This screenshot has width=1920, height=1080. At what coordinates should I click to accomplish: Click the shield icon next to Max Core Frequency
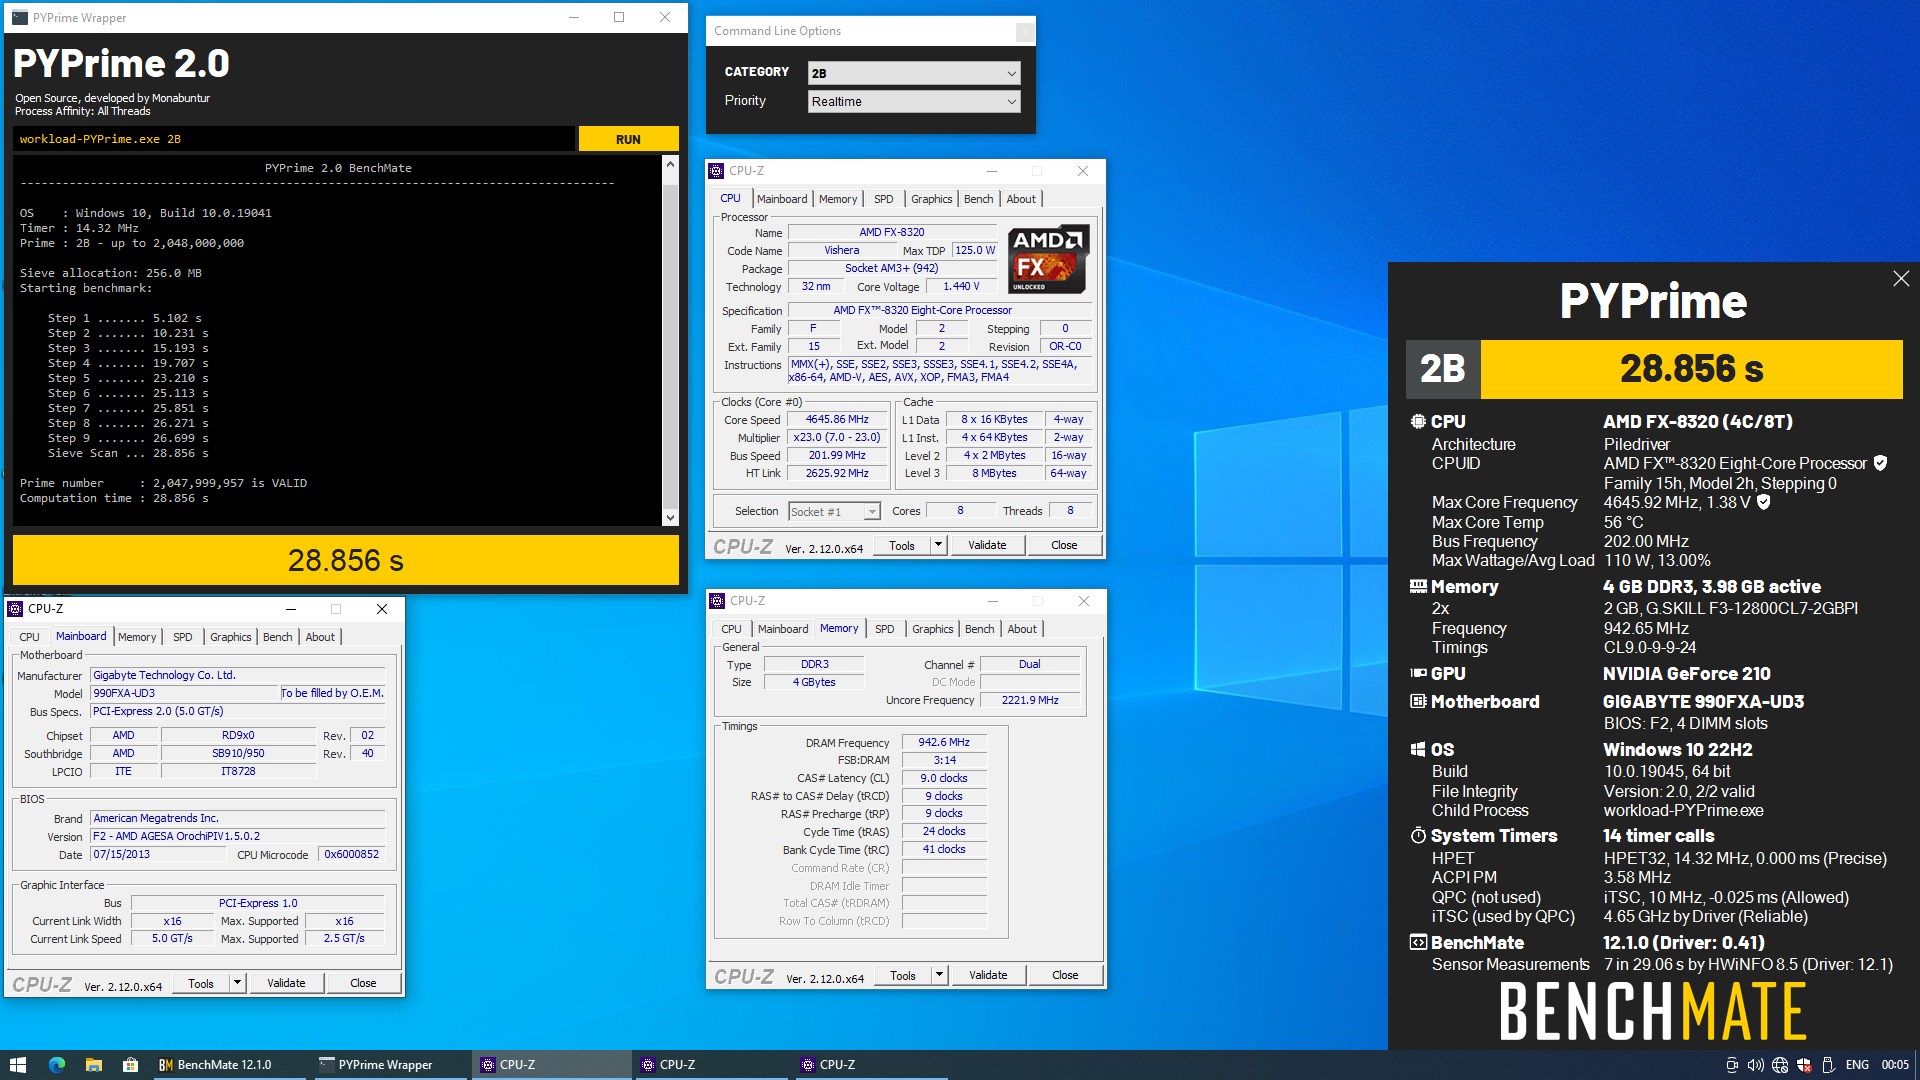[1764, 502]
